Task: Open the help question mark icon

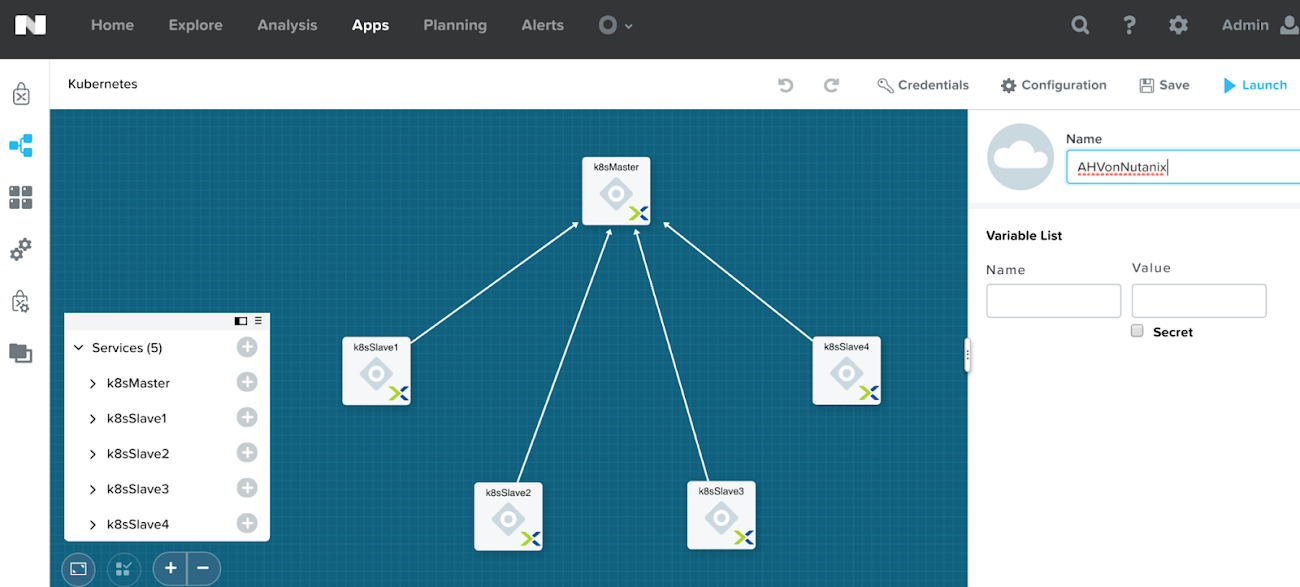Action: tap(1129, 26)
